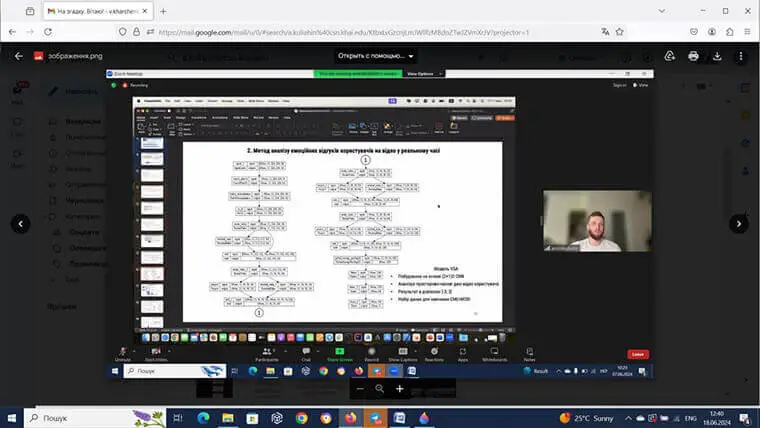This screenshot has width=760, height=428.
Task: Open the three-dot more options menu in viewer
Action: pos(741,56)
